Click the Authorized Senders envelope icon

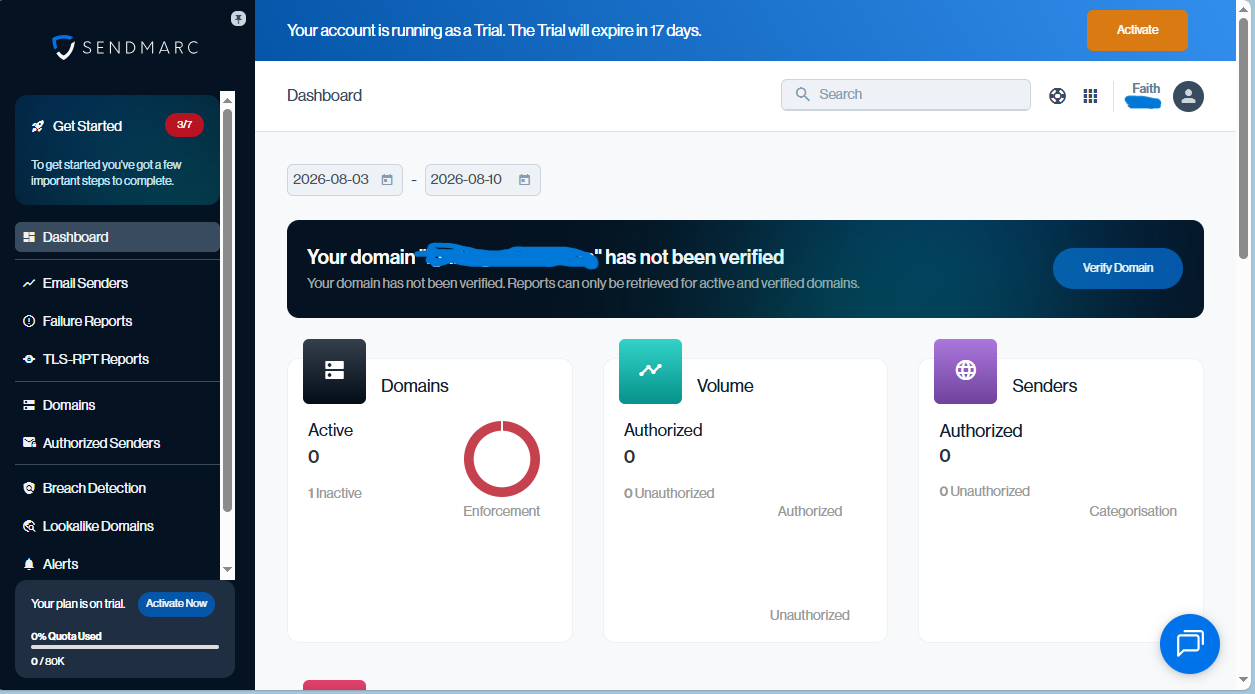coord(29,443)
